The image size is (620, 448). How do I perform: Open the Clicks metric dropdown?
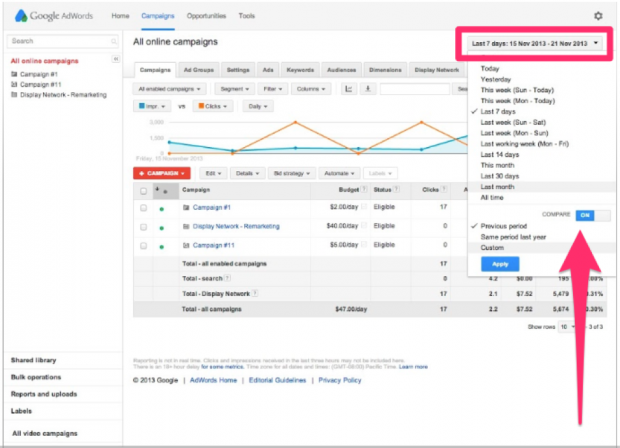tap(213, 106)
